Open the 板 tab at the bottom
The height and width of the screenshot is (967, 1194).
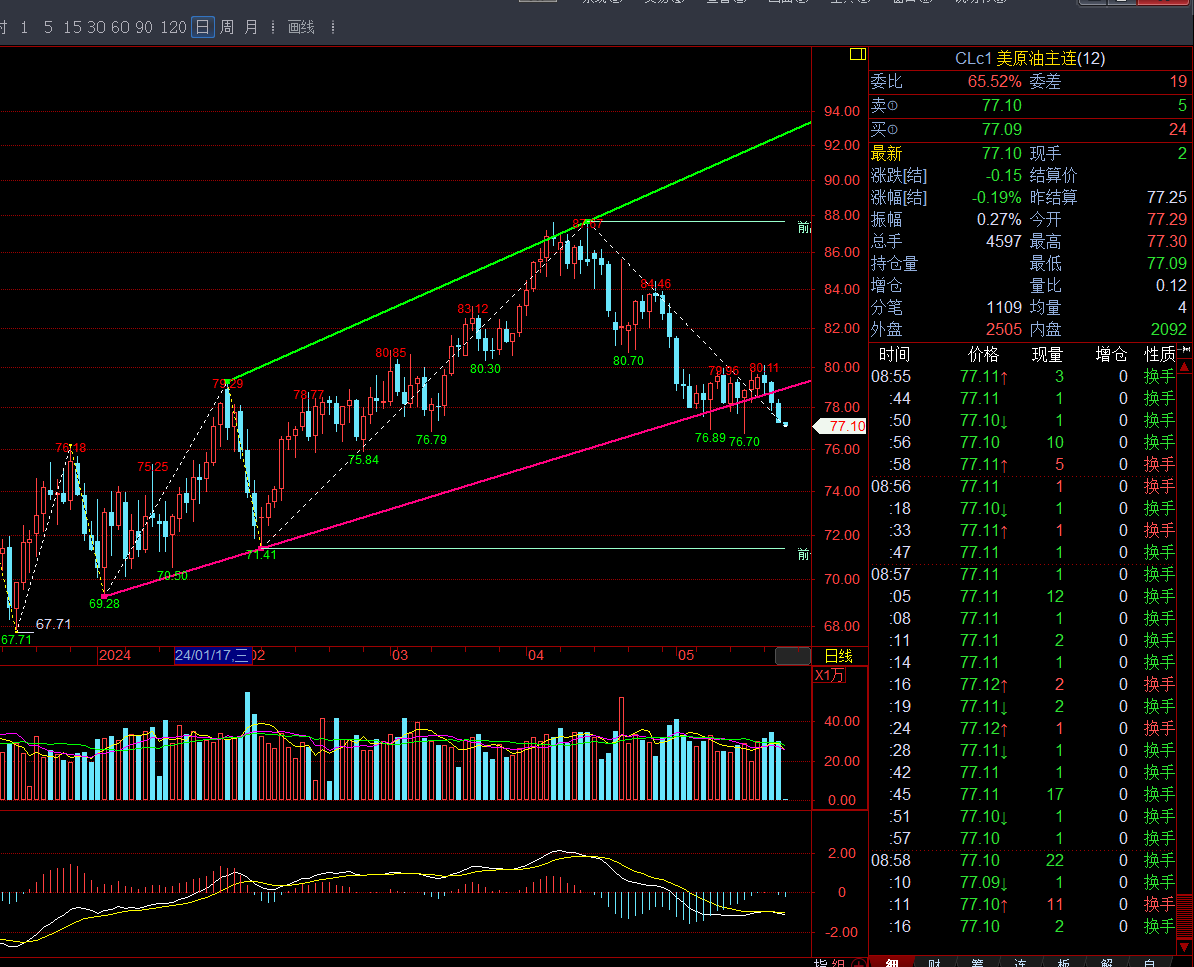tap(1064, 963)
